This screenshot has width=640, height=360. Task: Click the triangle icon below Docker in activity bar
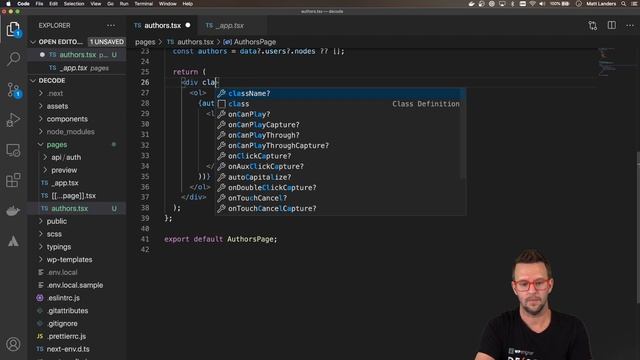click(13, 241)
